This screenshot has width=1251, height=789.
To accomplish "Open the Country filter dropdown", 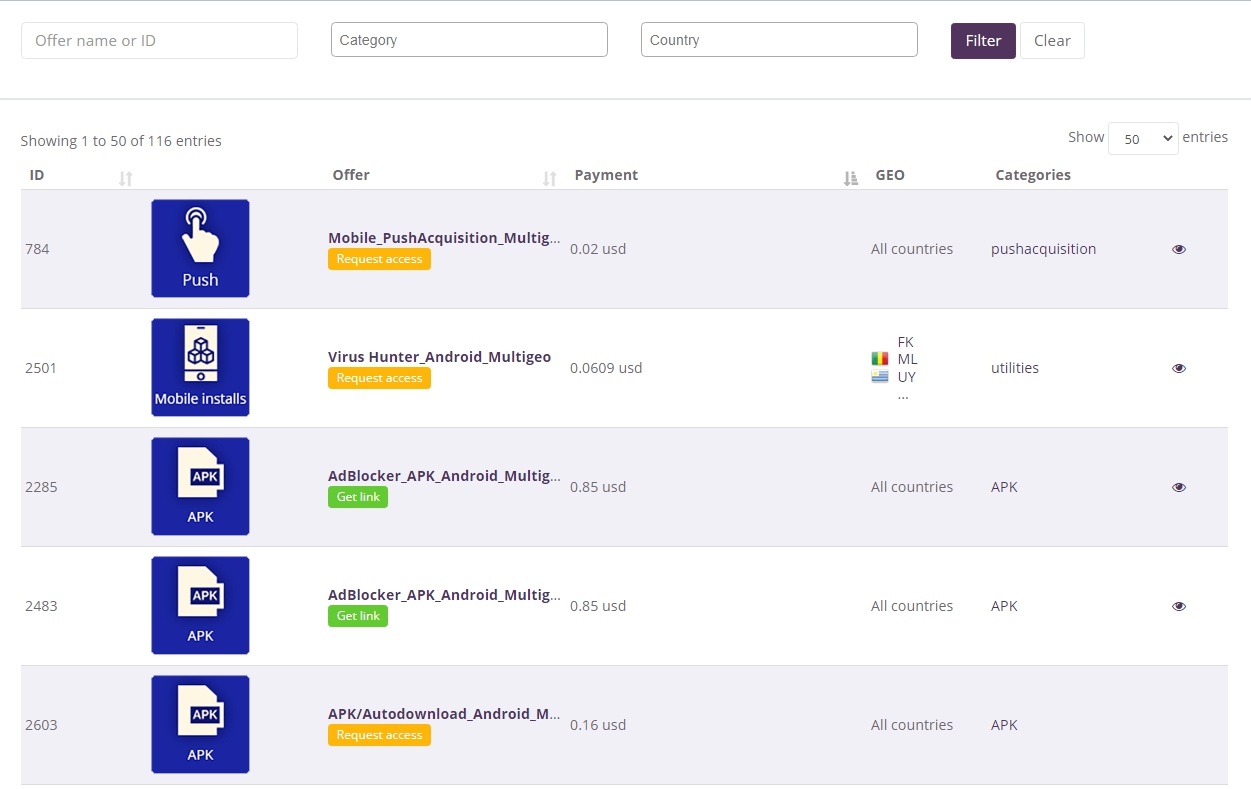I will 779,40.
